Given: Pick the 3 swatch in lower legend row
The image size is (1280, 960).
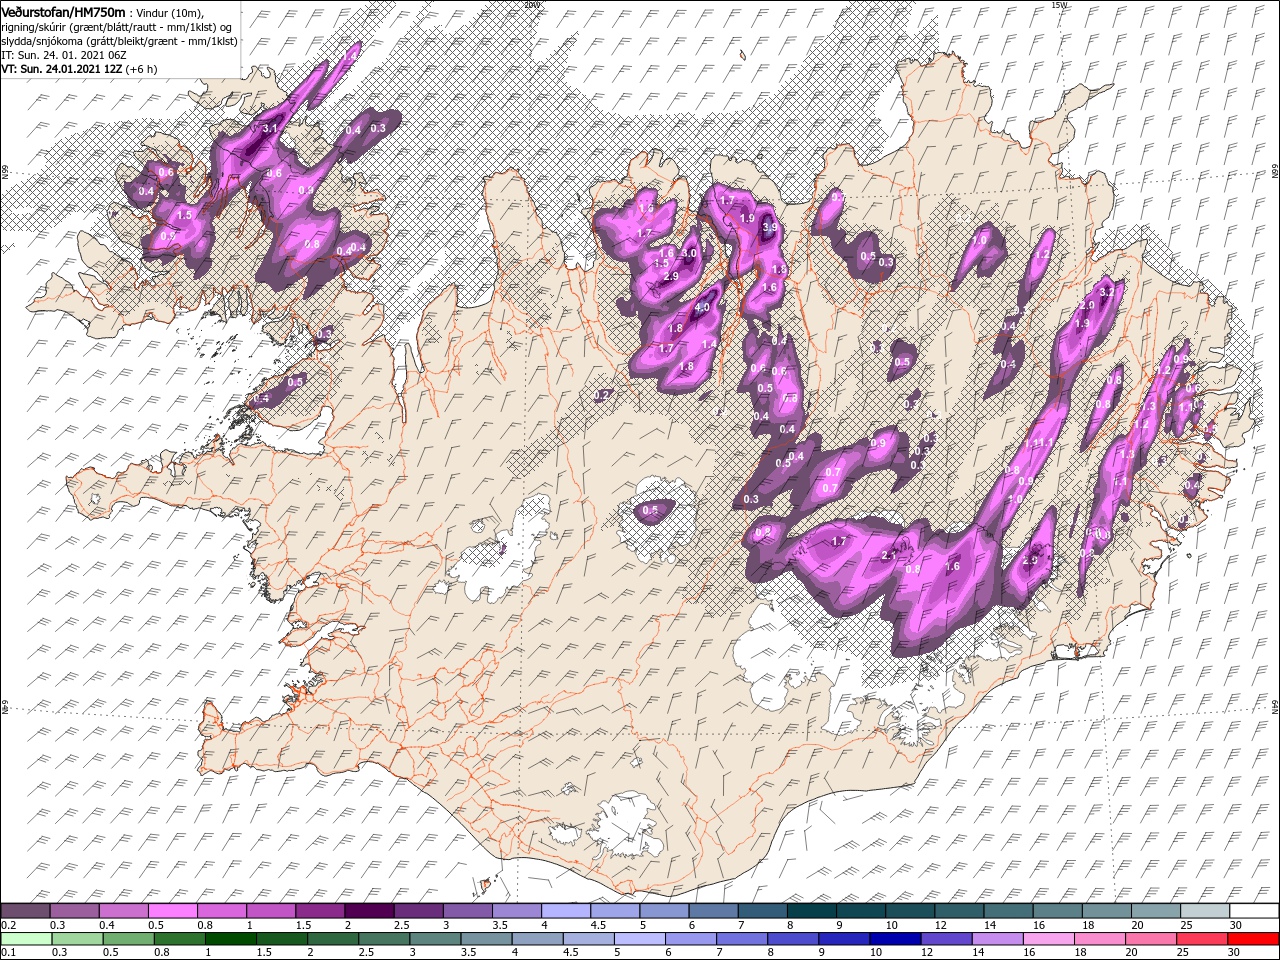Looking at the screenshot, I should click(435, 938).
